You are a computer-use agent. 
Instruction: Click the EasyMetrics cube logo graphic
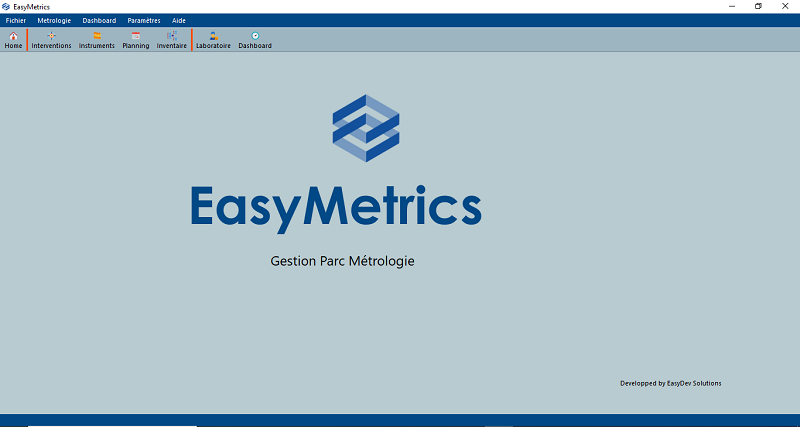pyautogui.click(x=365, y=128)
